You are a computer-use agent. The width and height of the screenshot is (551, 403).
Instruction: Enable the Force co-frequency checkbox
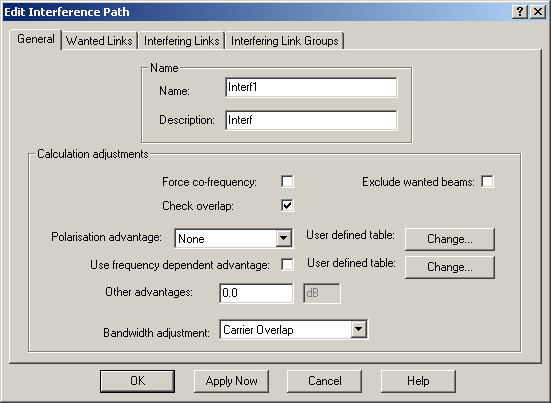point(287,182)
